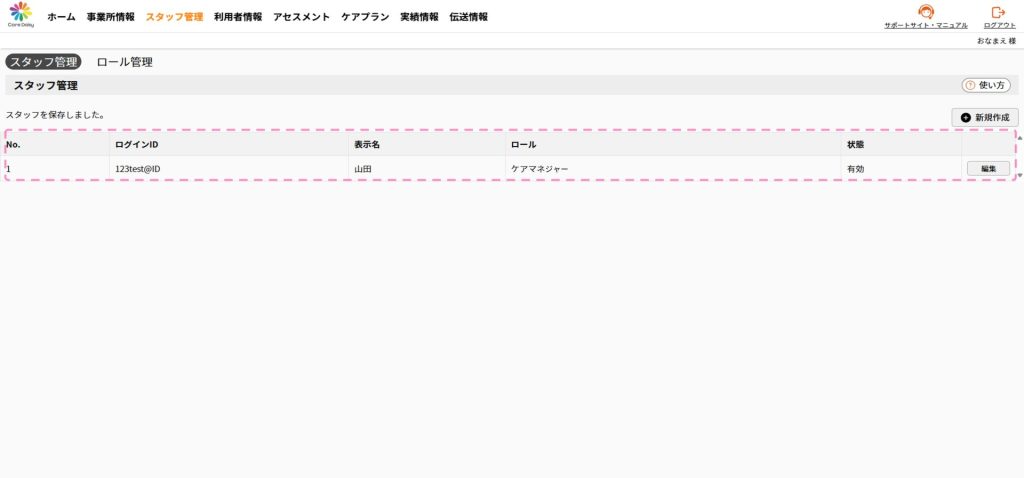Image resolution: width=1024 pixels, height=478 pixels.
Task: Switch to the ロール管理 tab
Action: [125, 62]
